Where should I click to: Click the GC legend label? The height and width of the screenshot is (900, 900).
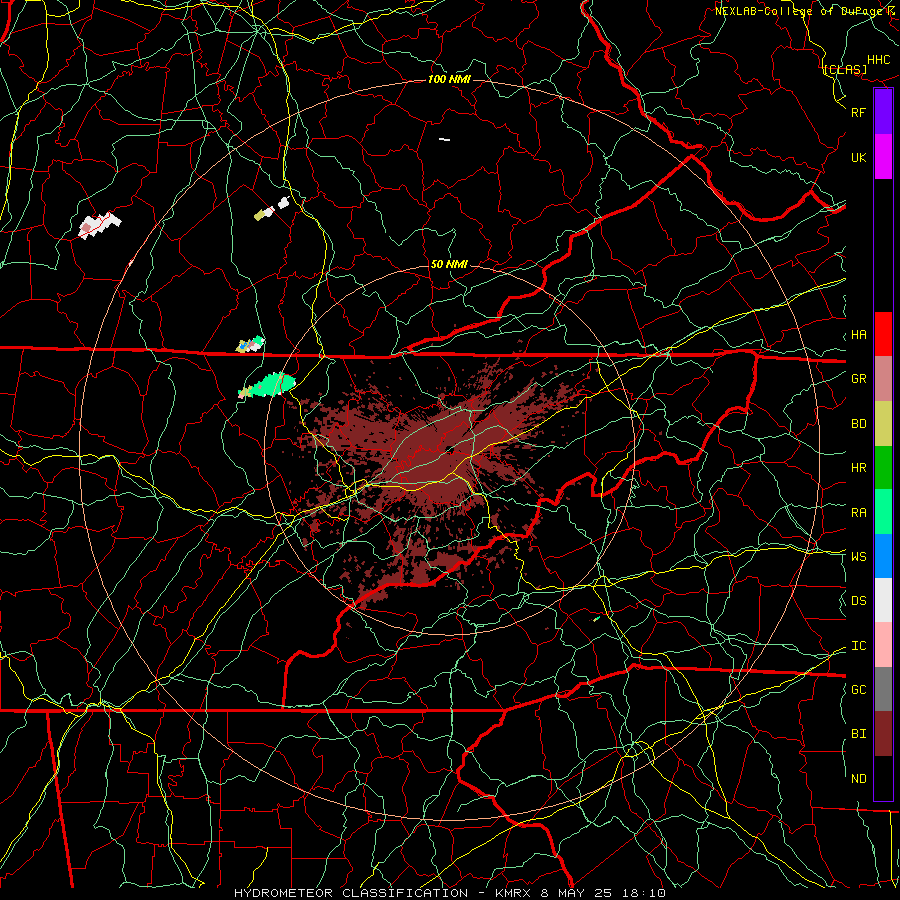tap(859, 689)
